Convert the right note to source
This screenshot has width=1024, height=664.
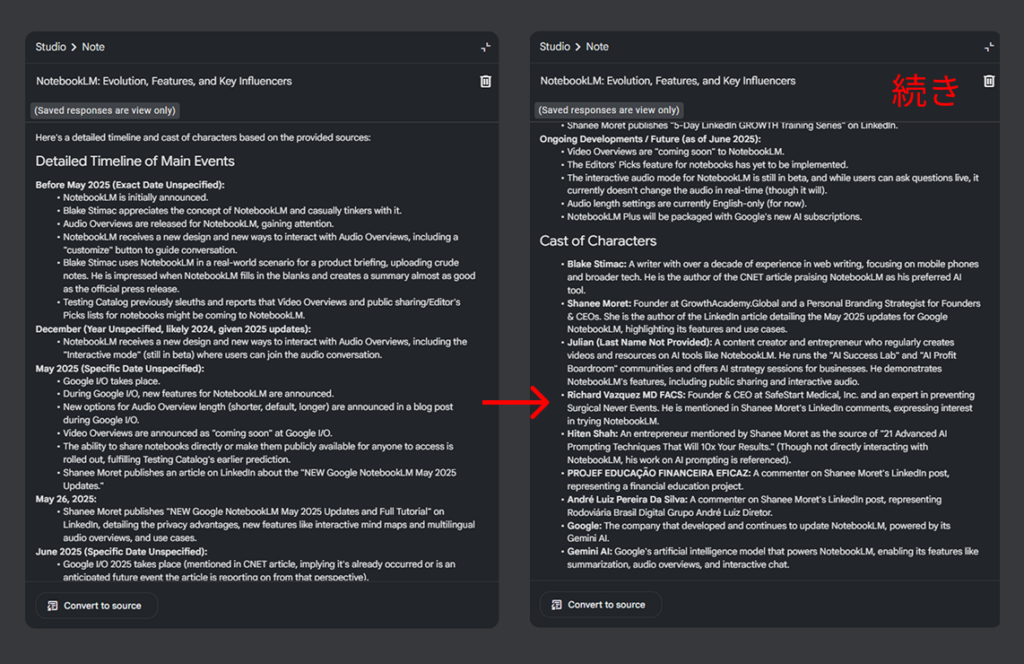click(x=600, y=605)
